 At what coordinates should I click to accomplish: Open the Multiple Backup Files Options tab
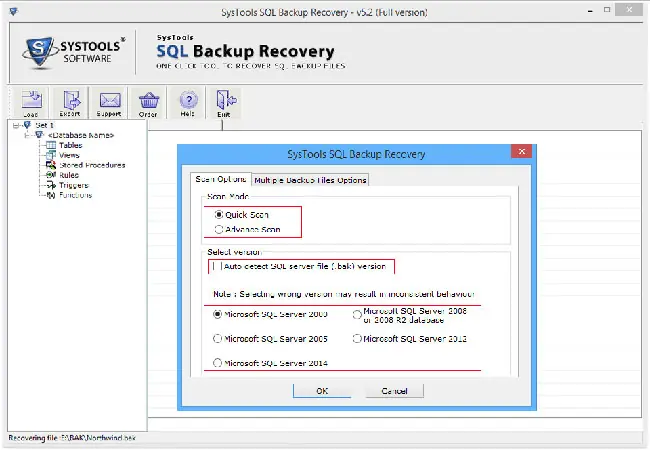310,180
